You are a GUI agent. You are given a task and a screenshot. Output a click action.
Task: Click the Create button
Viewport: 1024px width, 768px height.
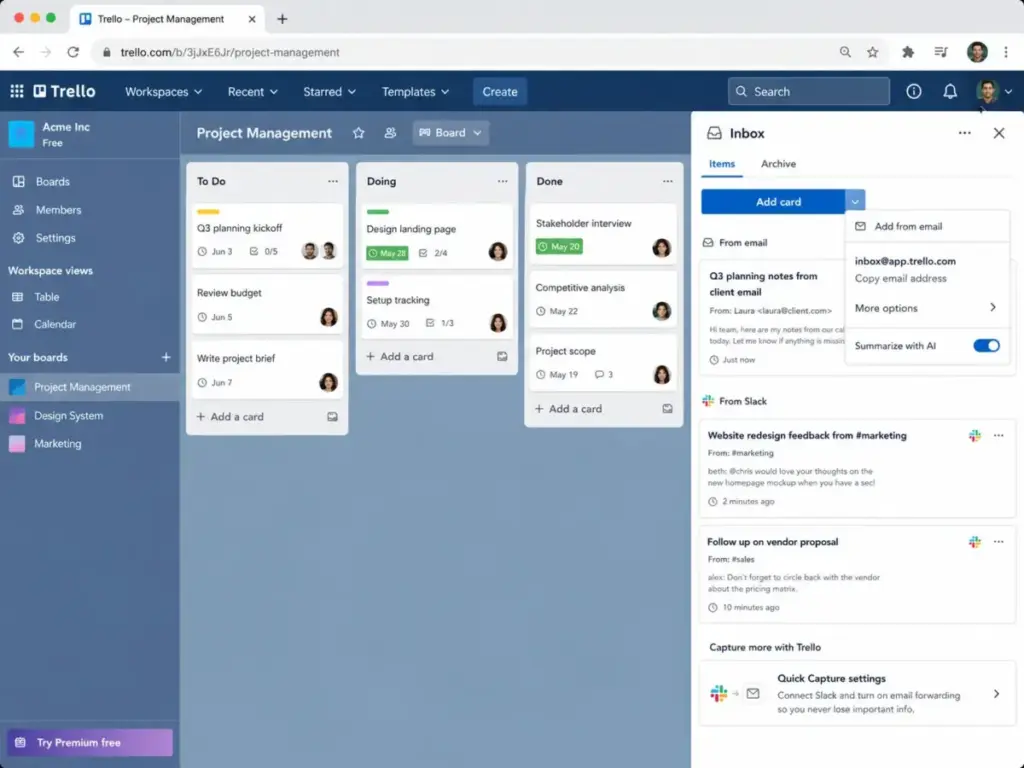pos(500,91)
